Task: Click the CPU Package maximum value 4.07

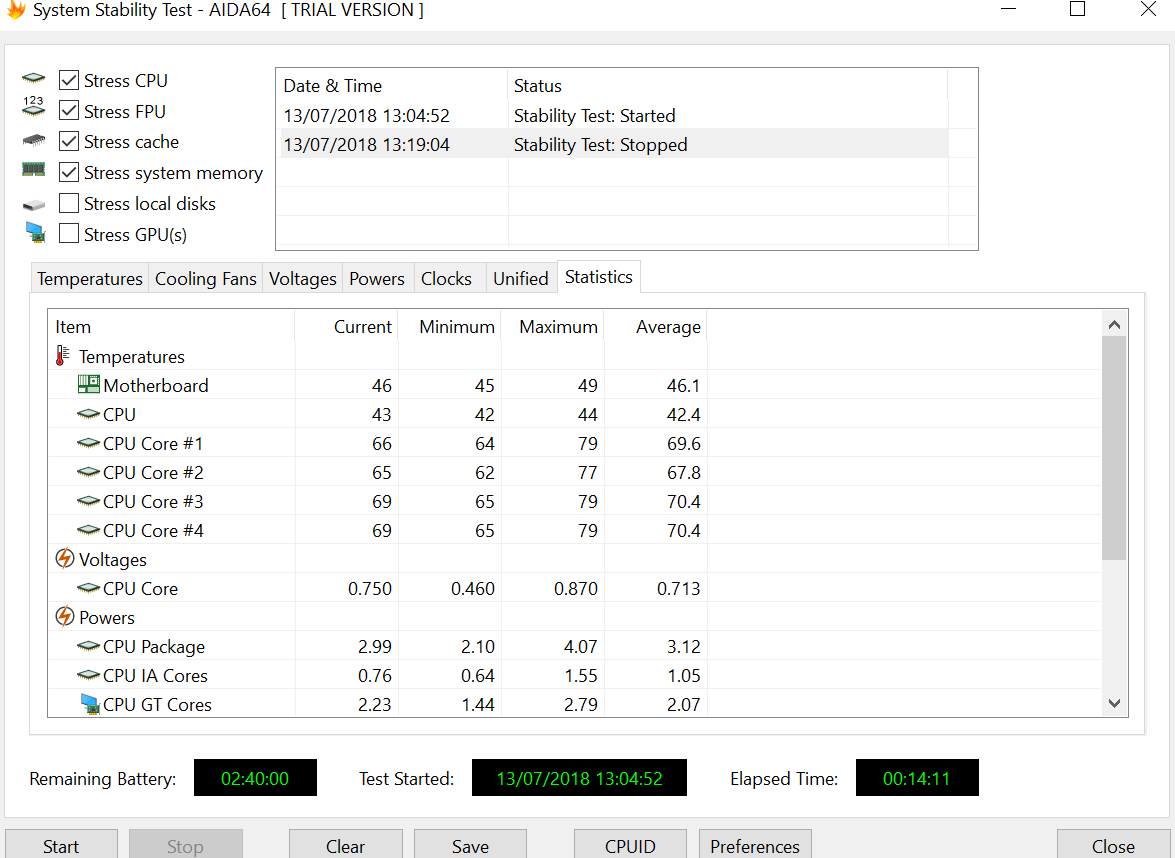Action: [x=581, y=646]
